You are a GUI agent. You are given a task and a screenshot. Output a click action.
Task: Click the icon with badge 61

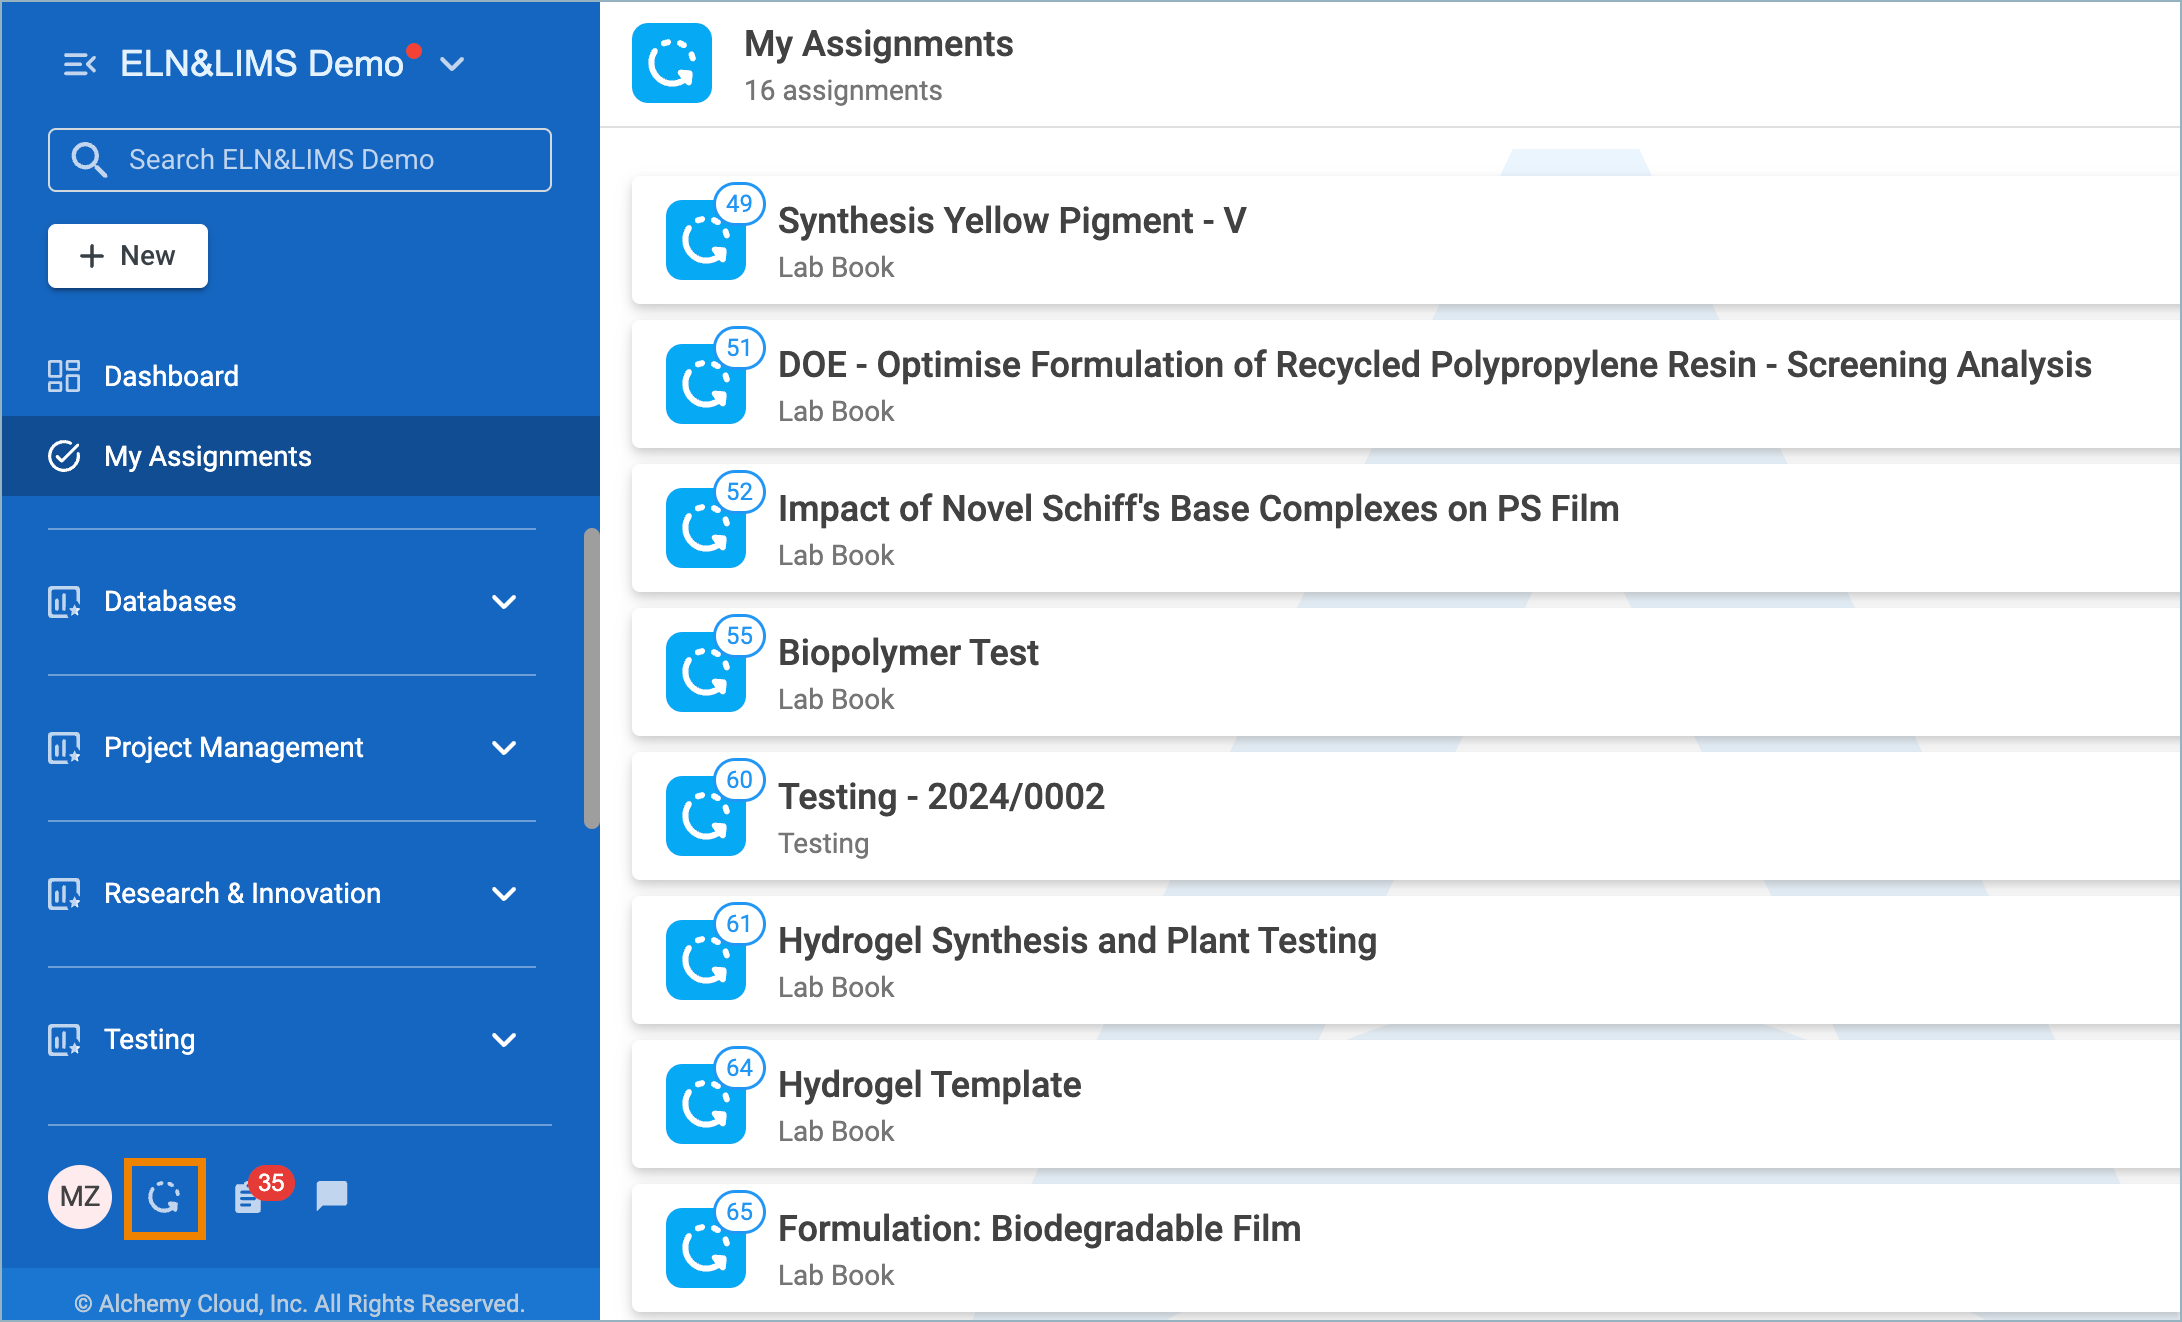point(706,960)
